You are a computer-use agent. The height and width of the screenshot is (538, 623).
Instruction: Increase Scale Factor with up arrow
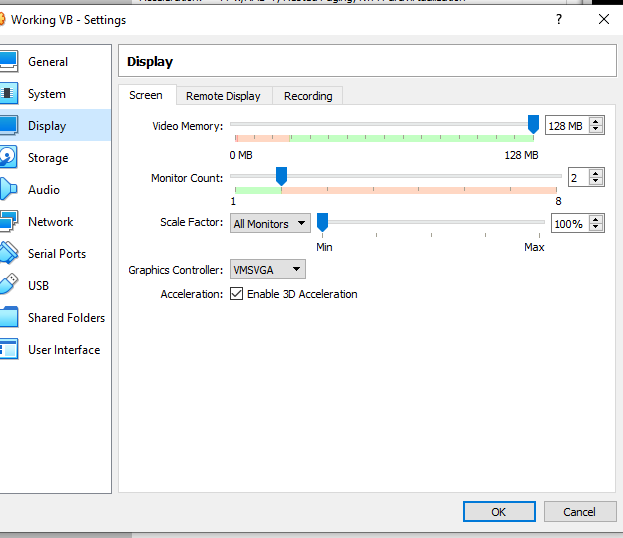(x=596, y=219)
